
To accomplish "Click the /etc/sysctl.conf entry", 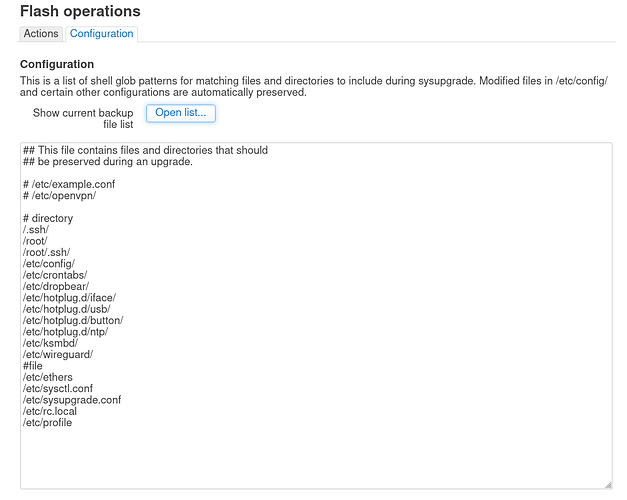I will [58, 388].
